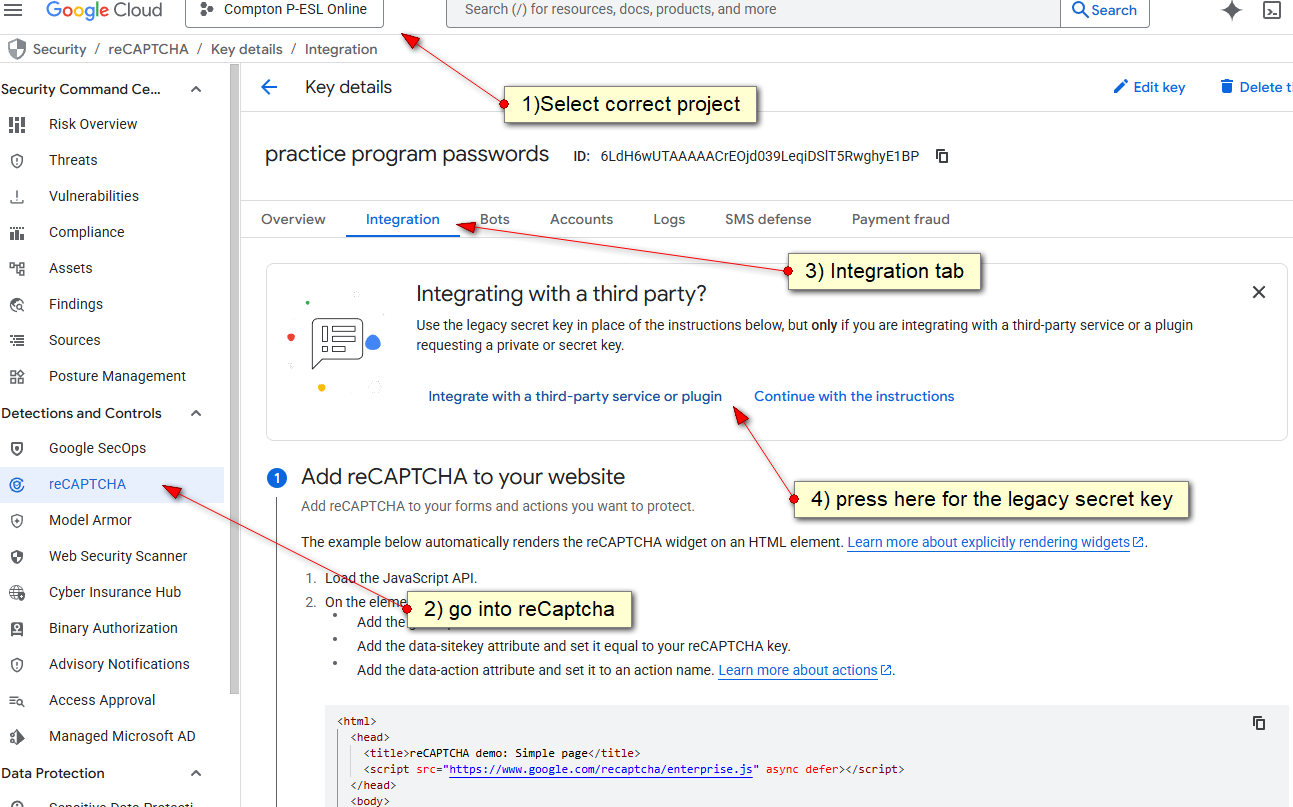Open the Compton P-ESL Online project picker
Viewport: 1293px width, 807px height.
point(284,10)
